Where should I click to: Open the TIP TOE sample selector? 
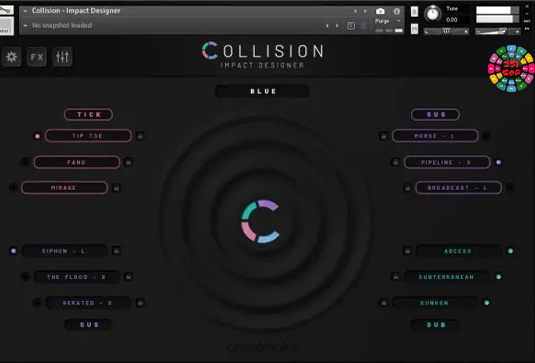point(88,136)
